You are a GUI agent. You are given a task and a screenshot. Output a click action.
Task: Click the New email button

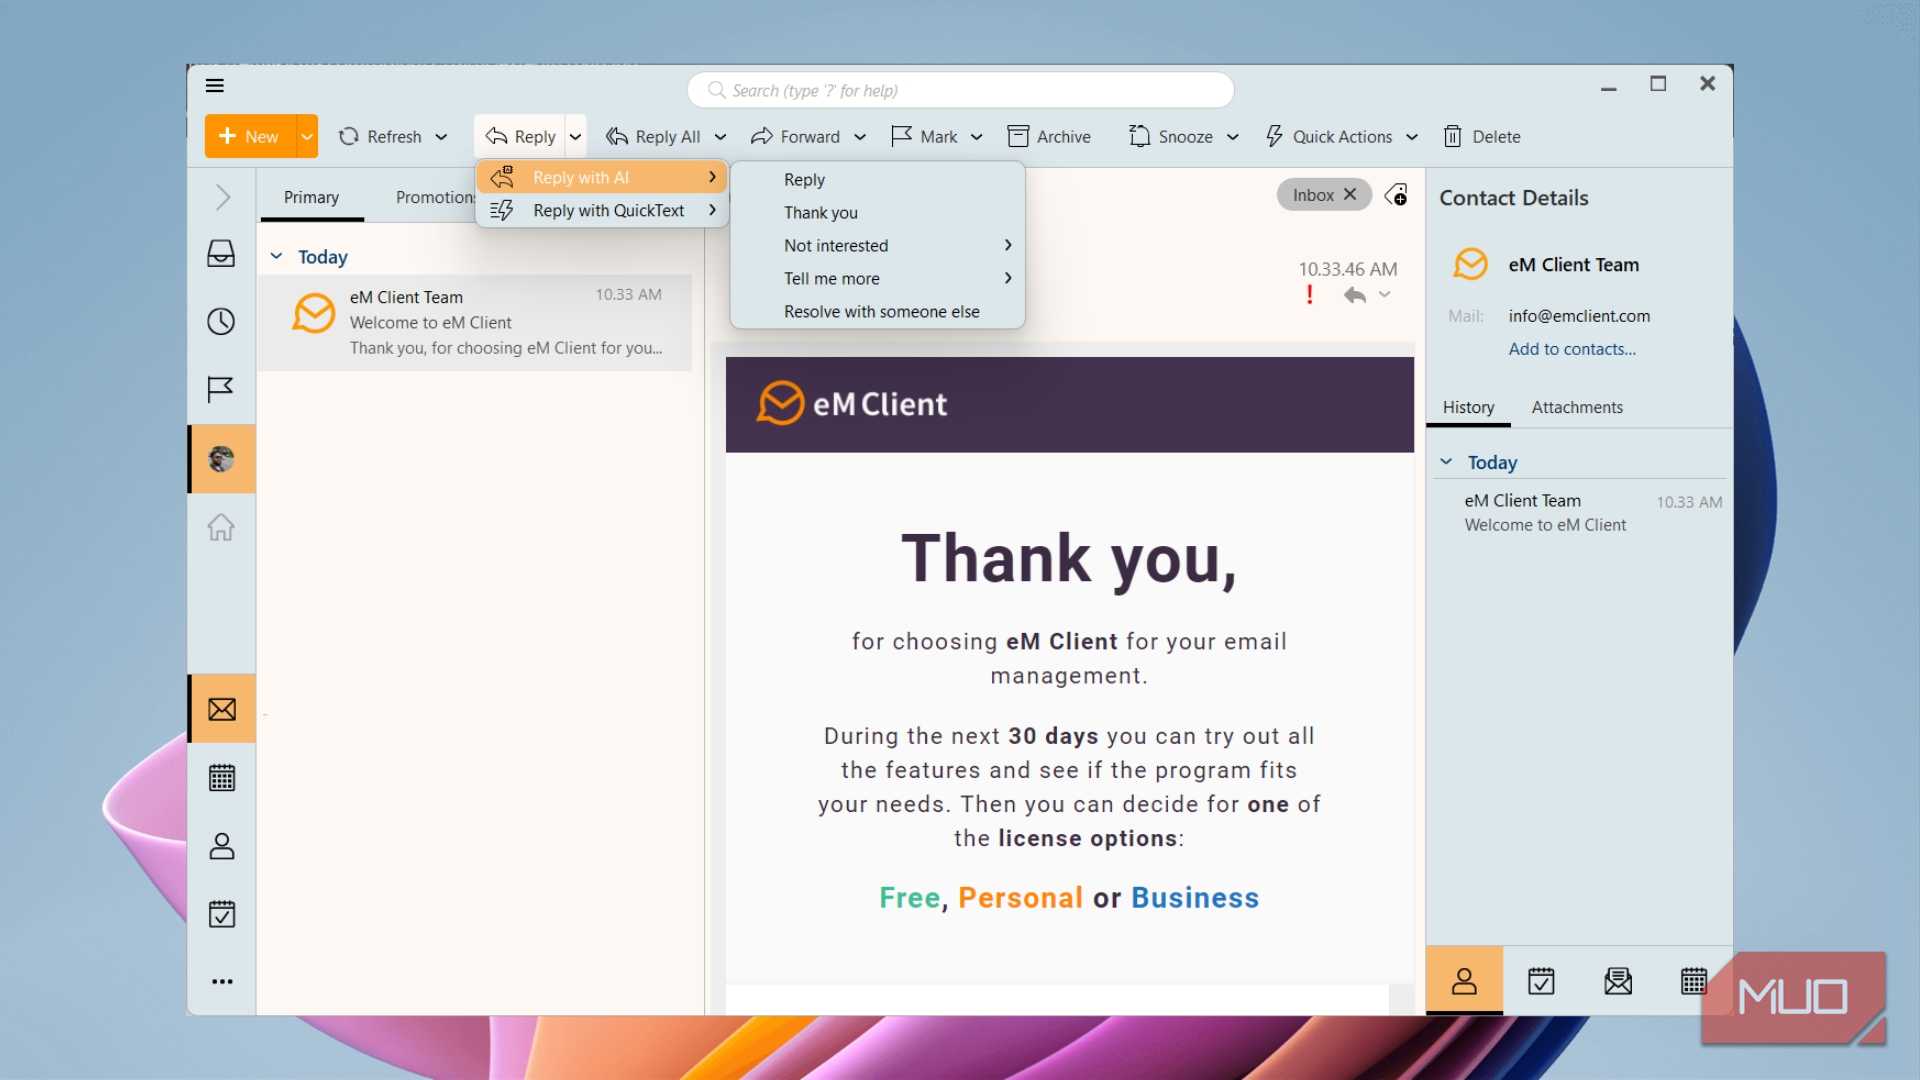250,137
